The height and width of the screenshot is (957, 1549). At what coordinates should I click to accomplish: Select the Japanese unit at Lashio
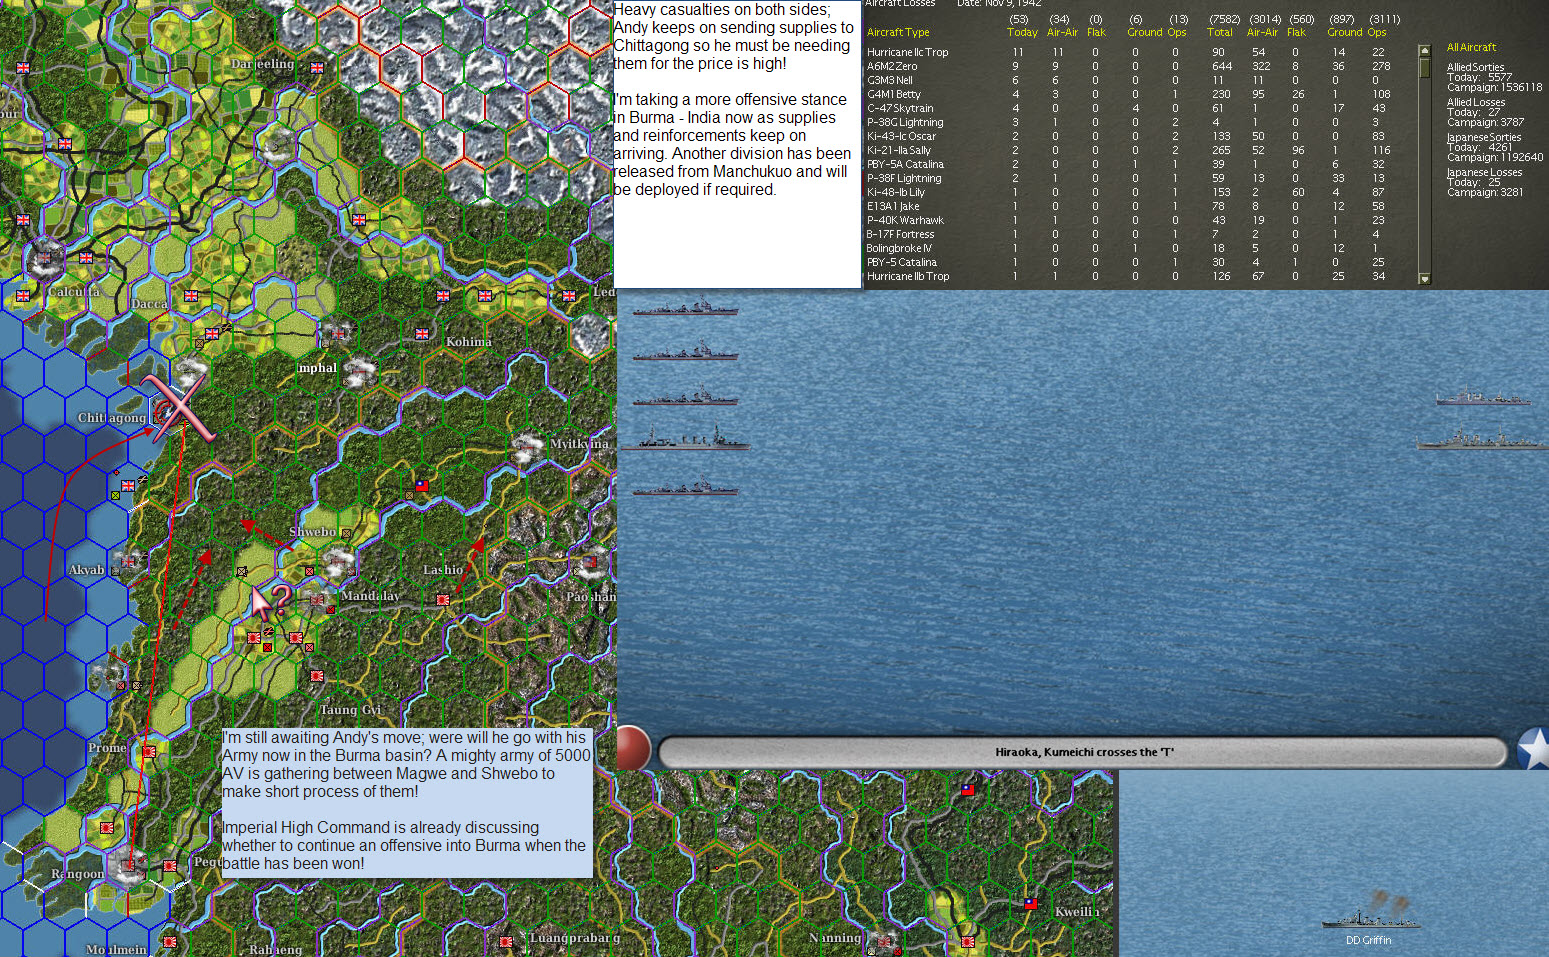(443, 599)
